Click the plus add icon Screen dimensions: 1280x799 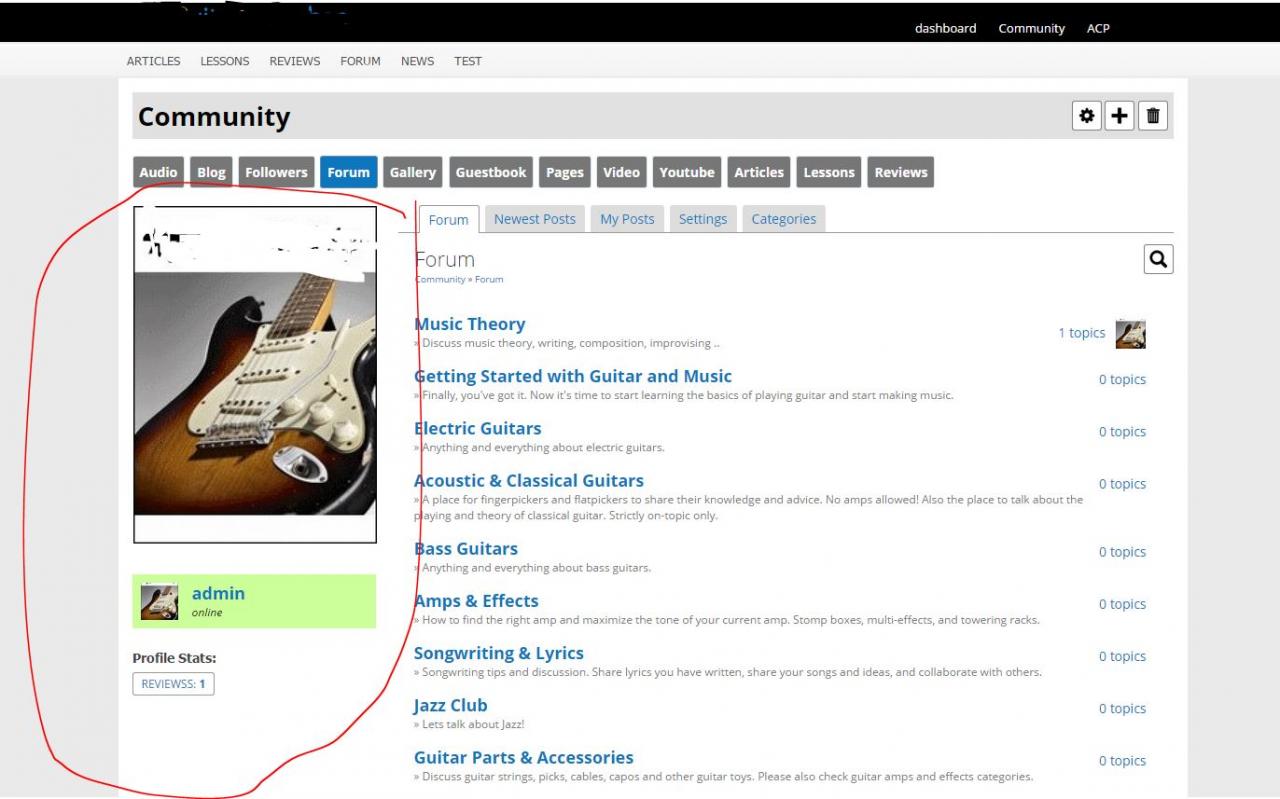click(x=1119, y=116)
